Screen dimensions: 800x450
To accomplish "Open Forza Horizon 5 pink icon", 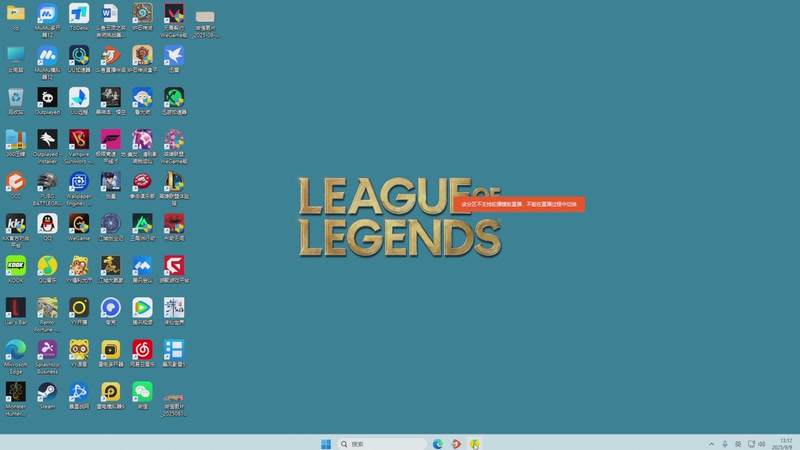I will tap(111, 146).
